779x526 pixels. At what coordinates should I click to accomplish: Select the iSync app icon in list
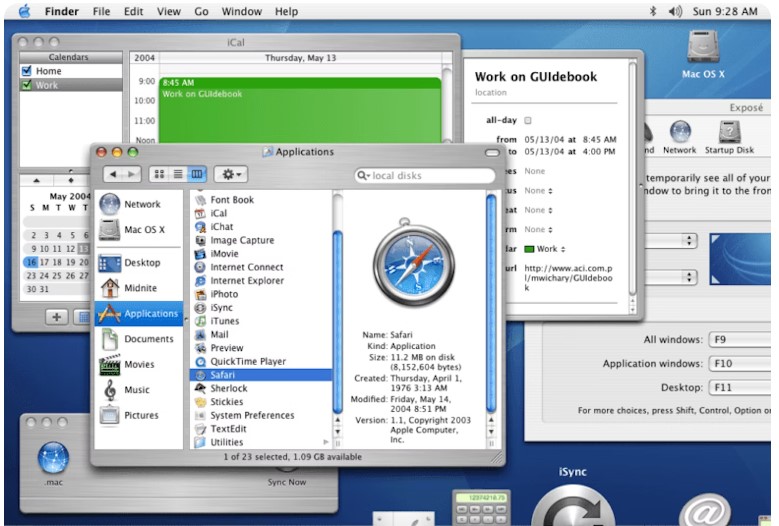pyautogui.click(x=200, y=307)
